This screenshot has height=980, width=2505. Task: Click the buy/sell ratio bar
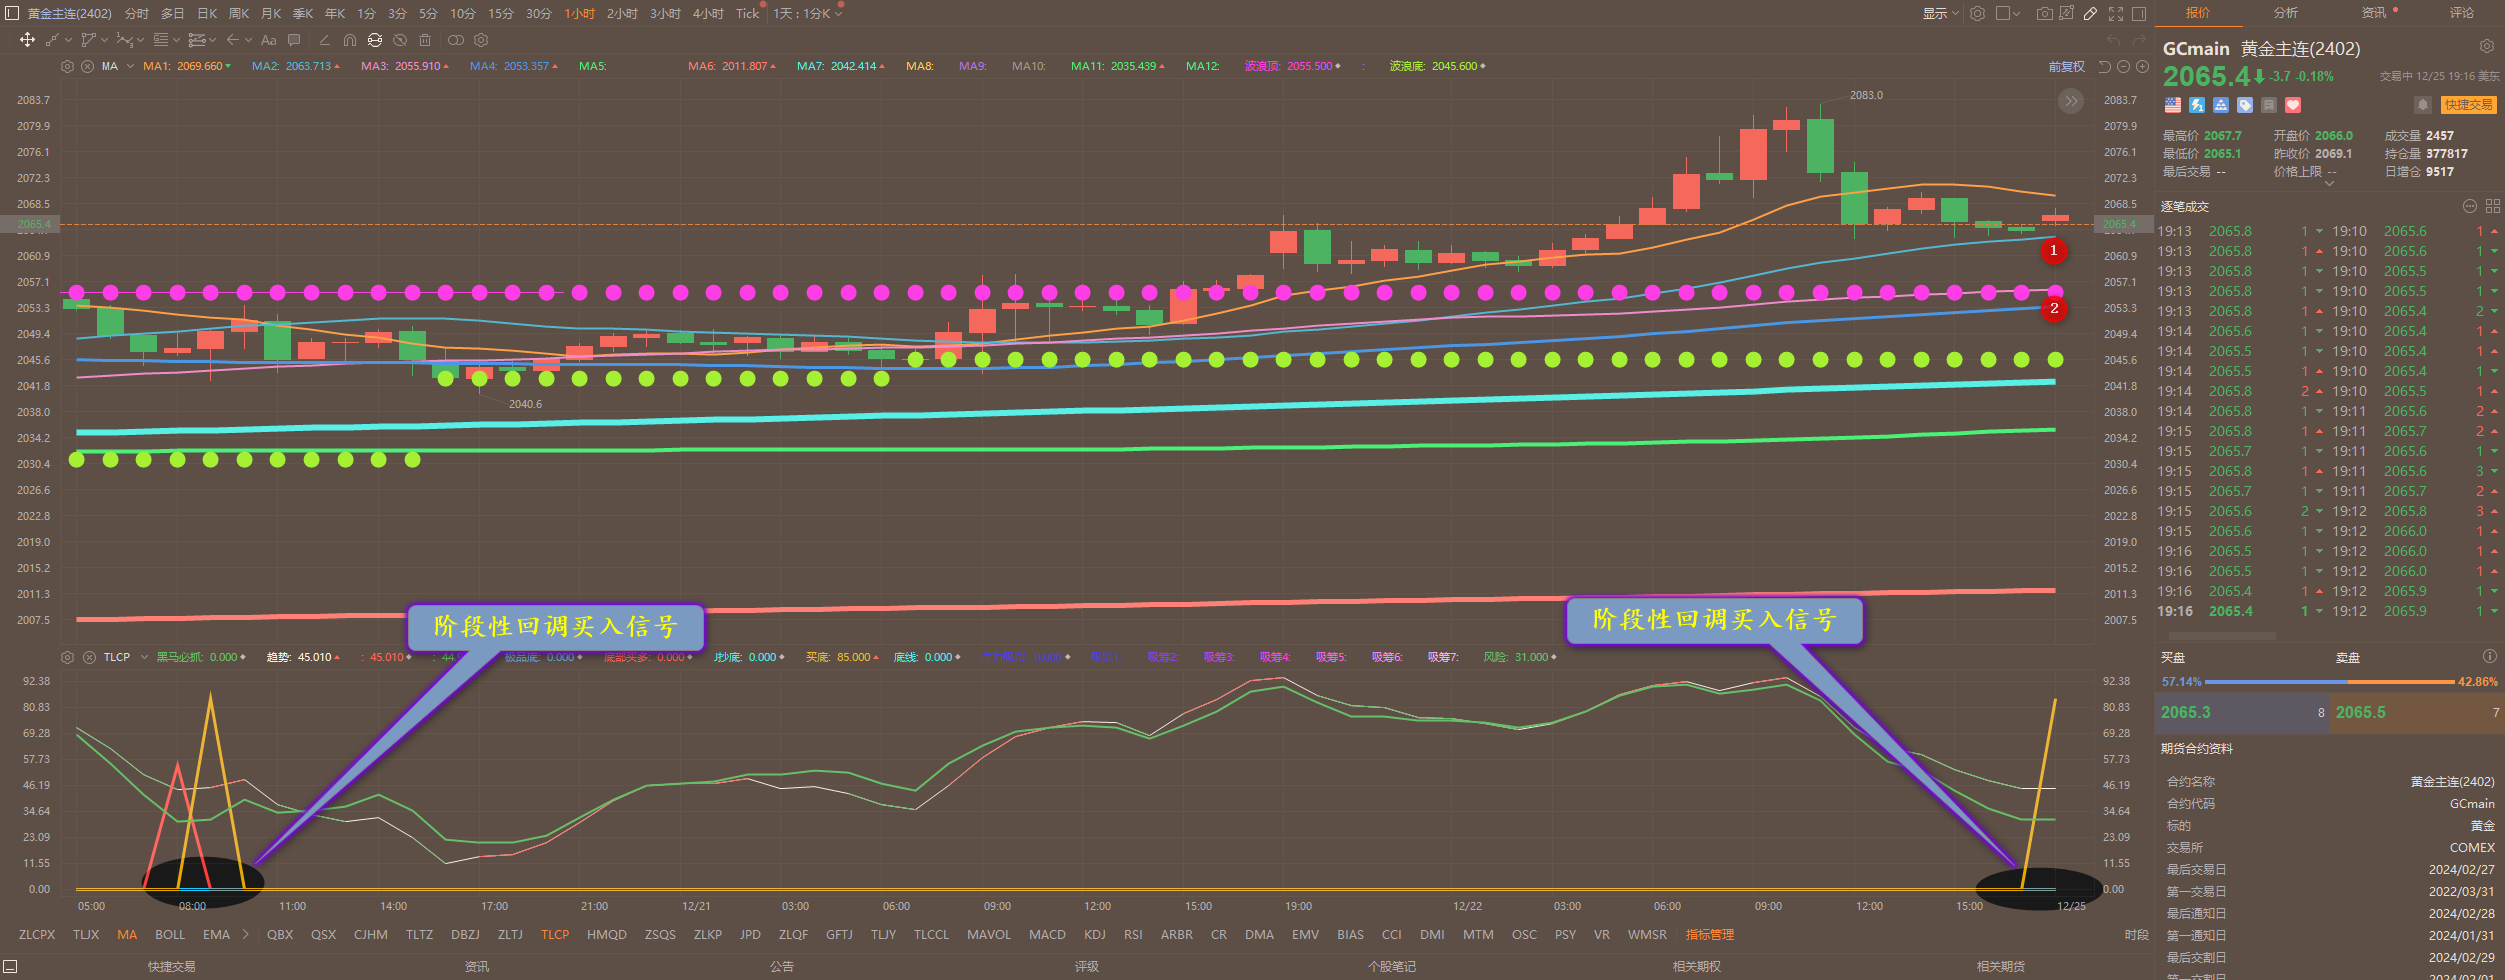point(2330,682)
